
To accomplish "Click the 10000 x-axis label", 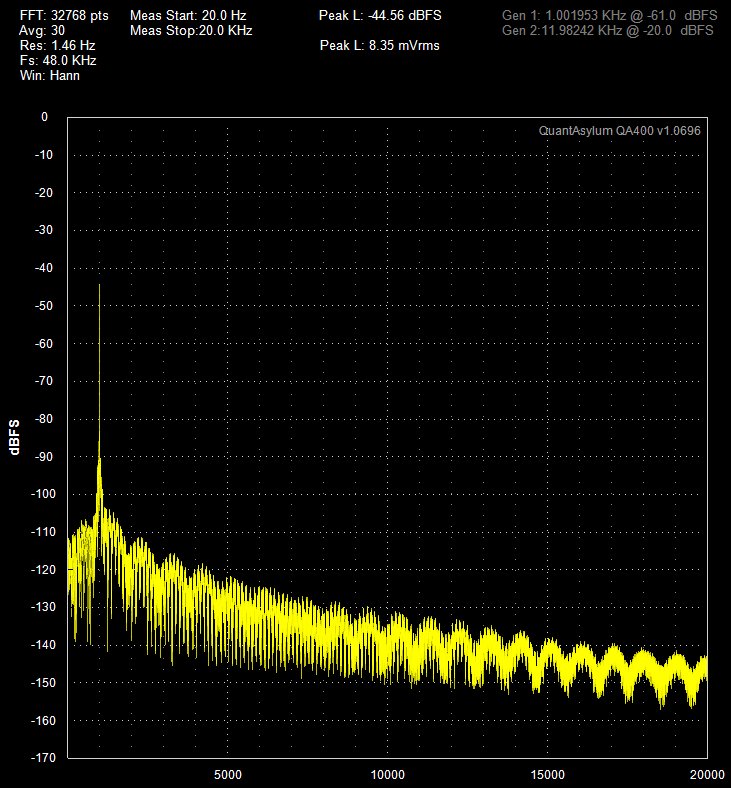I will (387, 774).
